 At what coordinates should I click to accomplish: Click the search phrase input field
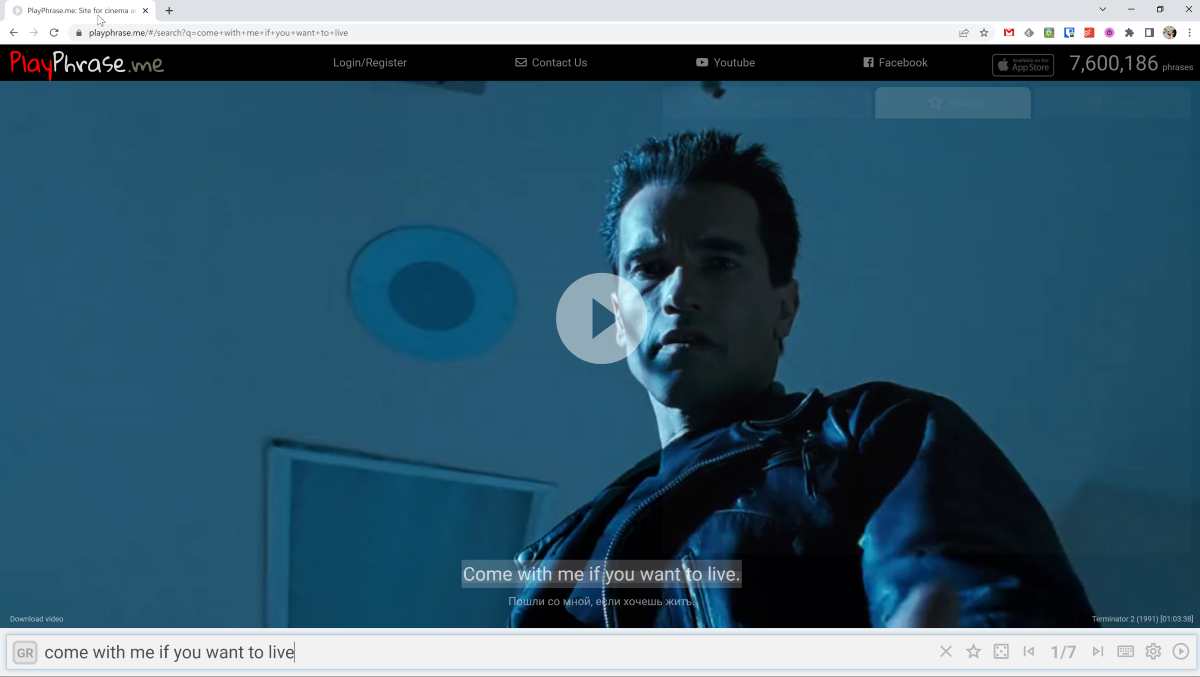[485, 653]
